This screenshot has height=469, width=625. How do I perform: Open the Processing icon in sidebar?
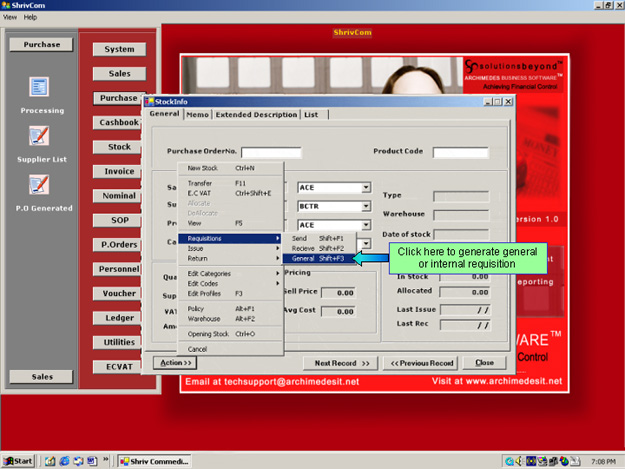[x=39, y=86]
